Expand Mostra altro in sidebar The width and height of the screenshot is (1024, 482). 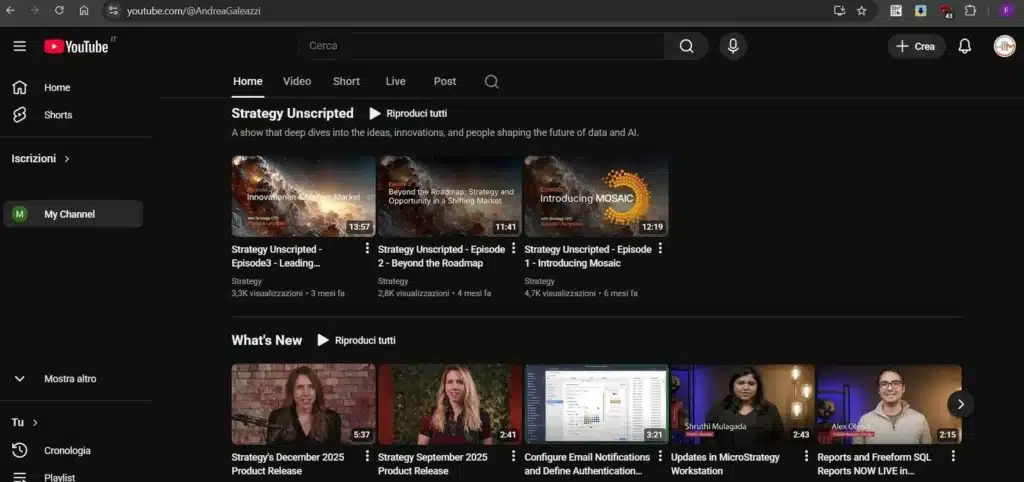(x=70, y=379)
